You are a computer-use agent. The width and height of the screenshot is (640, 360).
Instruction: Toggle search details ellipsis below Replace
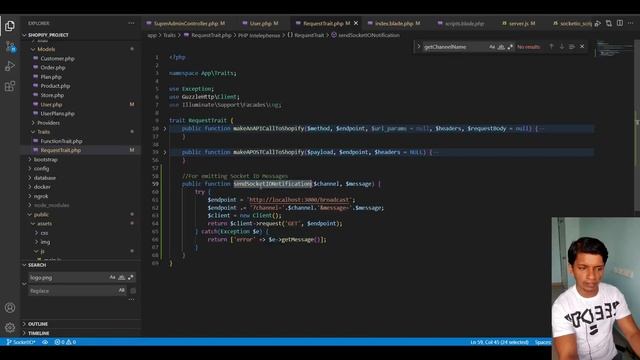click(131, 299)
